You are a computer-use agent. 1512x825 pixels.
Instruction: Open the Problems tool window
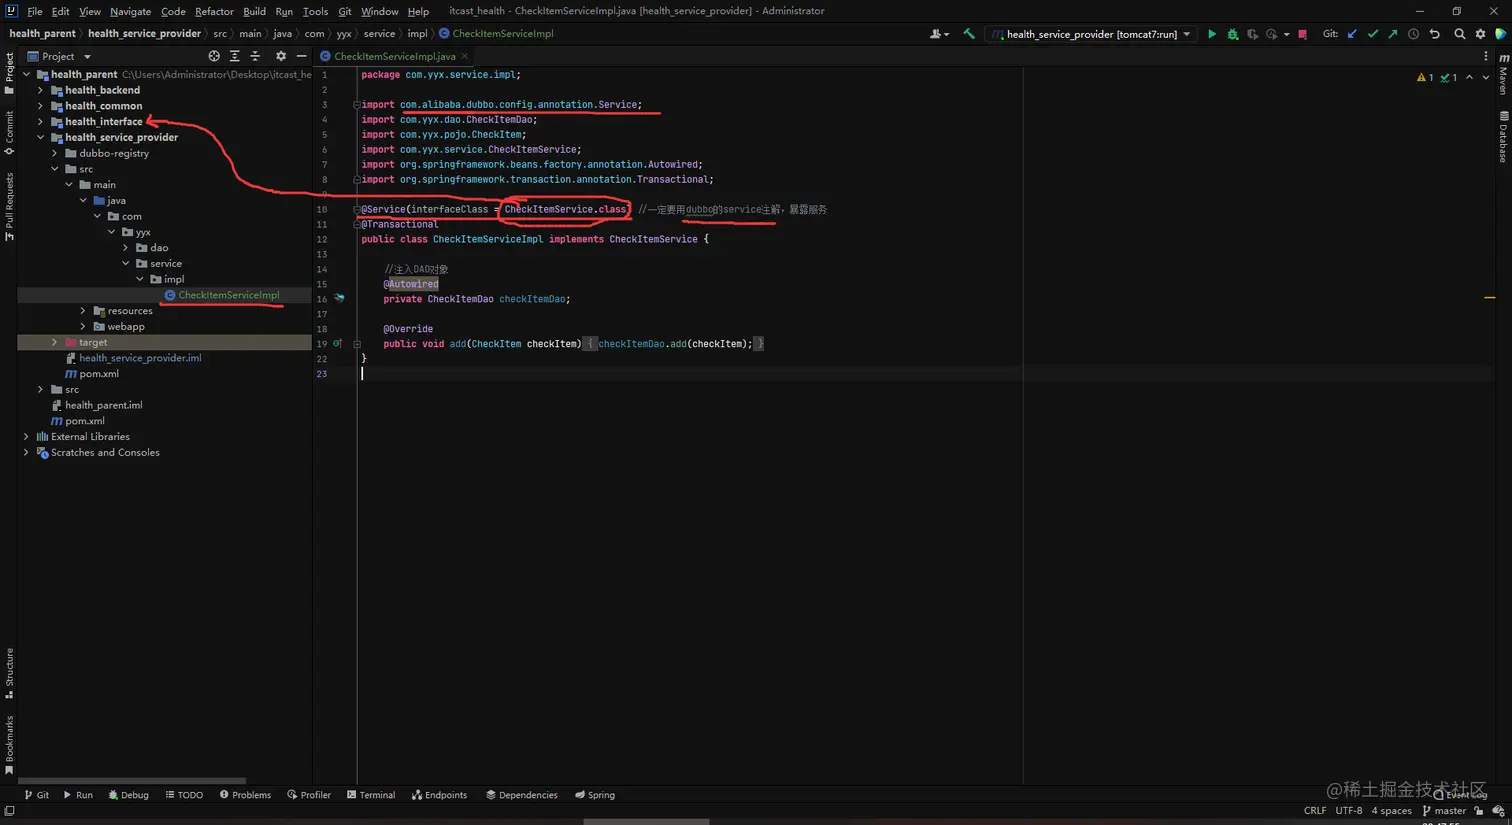245,795
